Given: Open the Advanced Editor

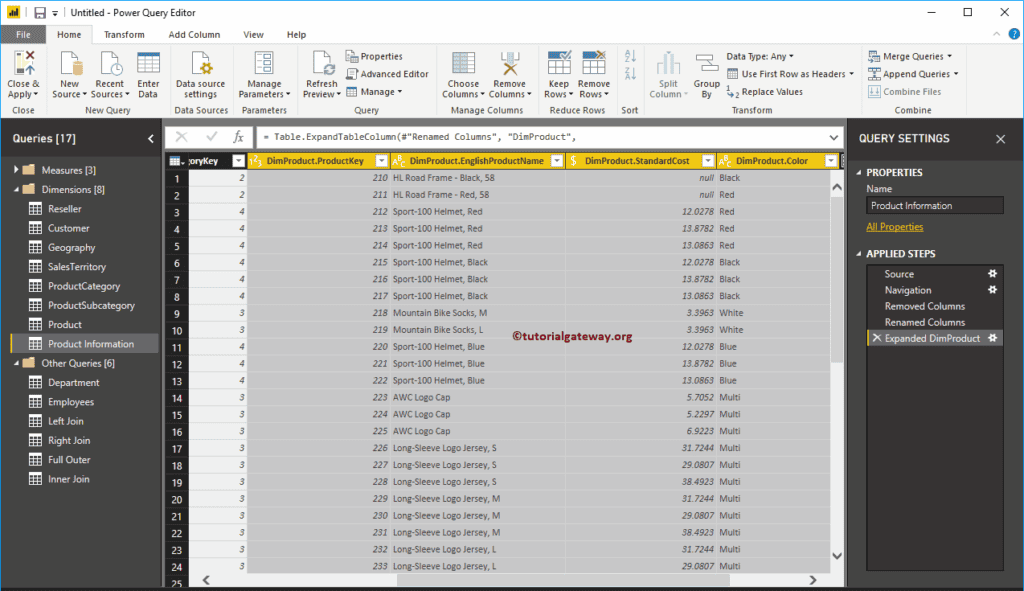Looking at the screenshot, I should (x=390, y=73).
